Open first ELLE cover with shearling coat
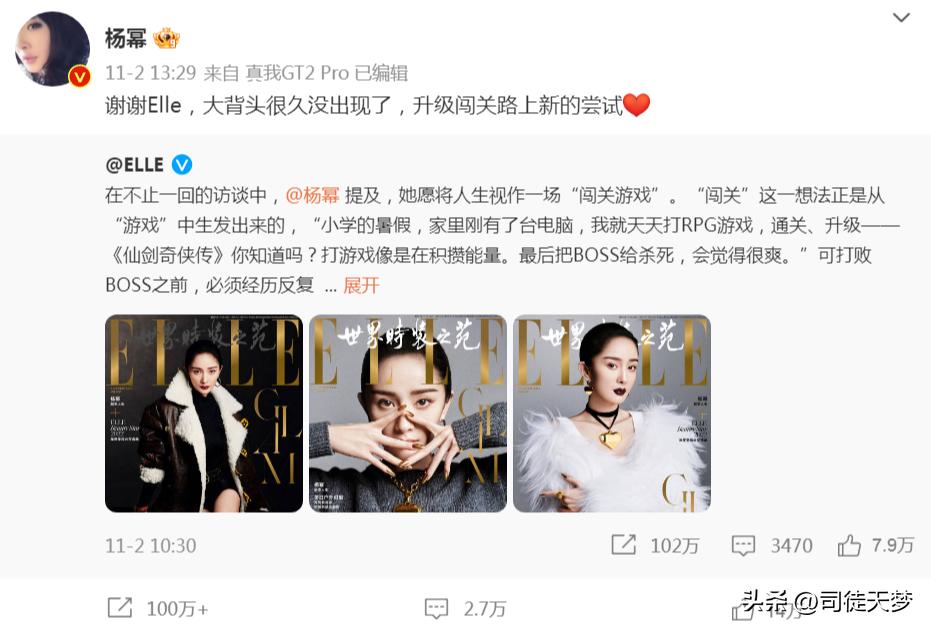 [x=204, y=413]
